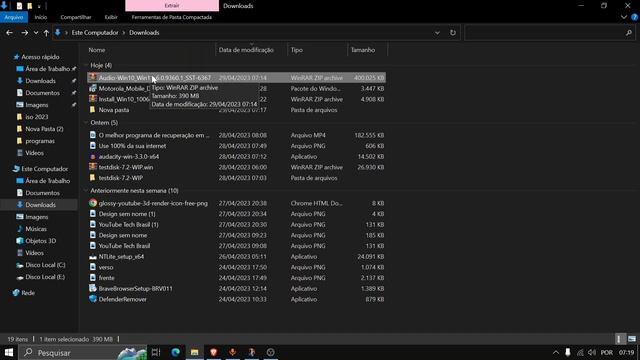
Task: Open volume control in system tray
Action: click(x=592, y=352)
